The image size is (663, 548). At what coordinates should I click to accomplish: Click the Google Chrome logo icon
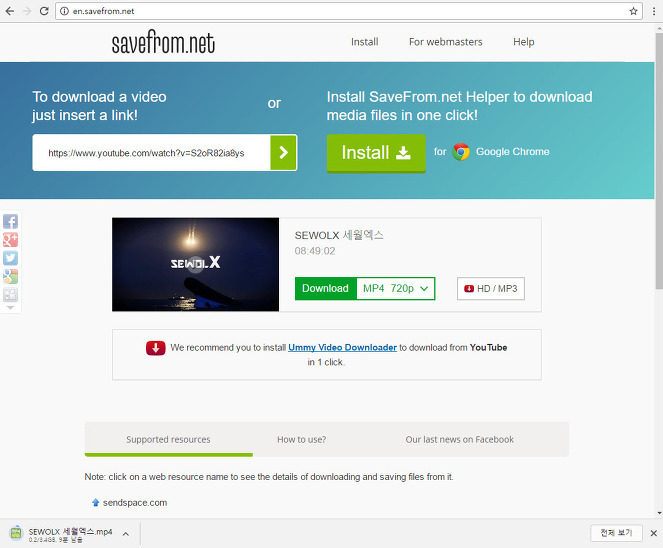[461, 152]
